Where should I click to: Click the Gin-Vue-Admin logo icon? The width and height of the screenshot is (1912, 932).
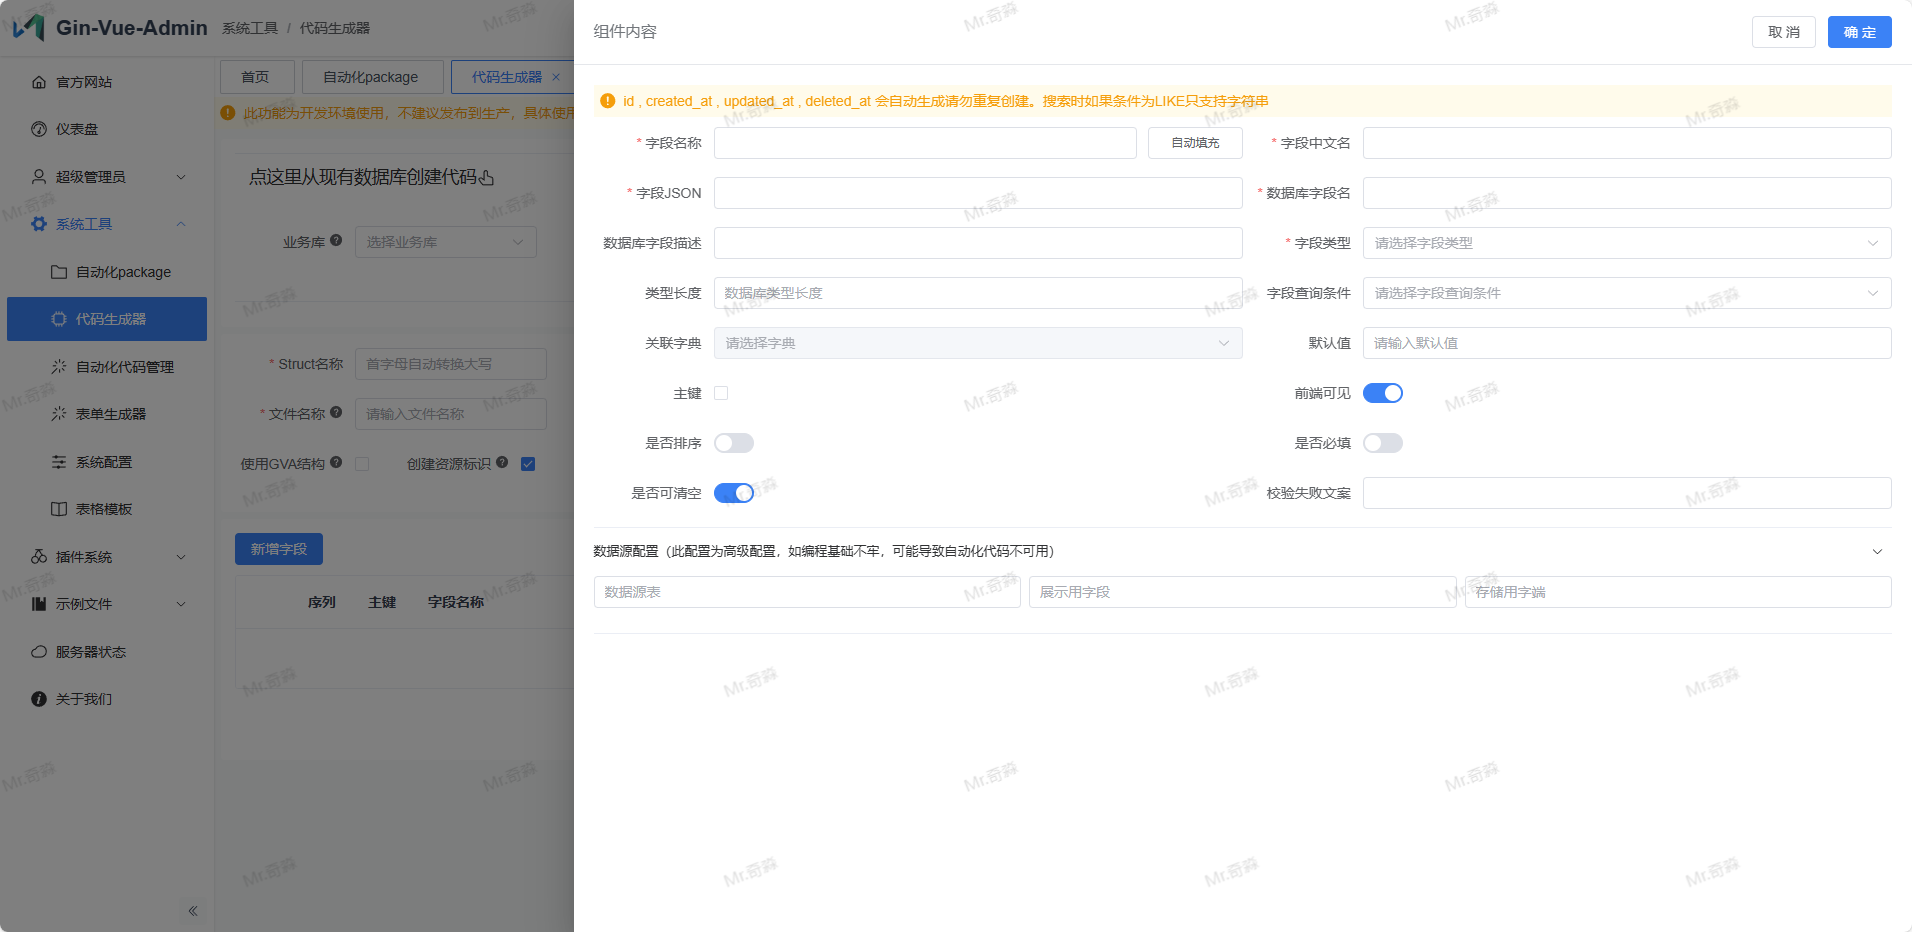point(29,27)
